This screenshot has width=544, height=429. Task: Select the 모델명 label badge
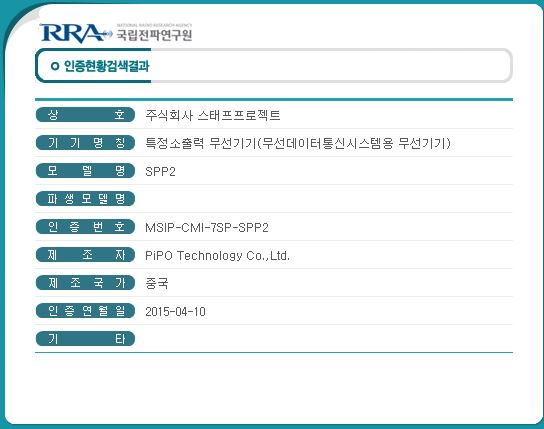85,171
